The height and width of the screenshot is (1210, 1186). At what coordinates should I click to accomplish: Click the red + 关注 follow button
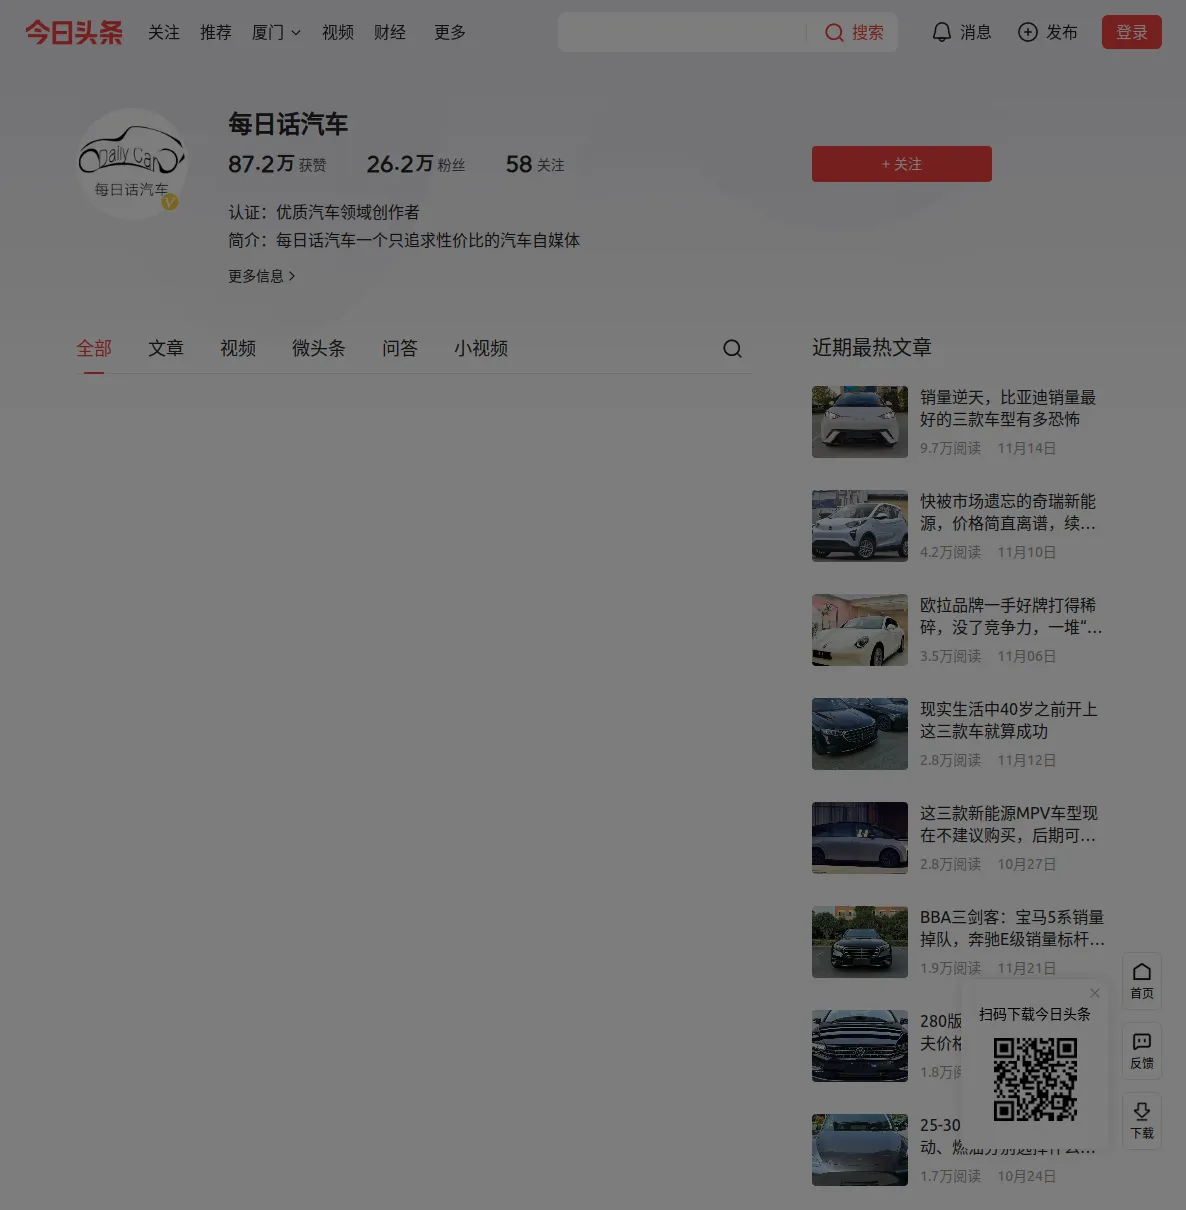click(902, 164)
